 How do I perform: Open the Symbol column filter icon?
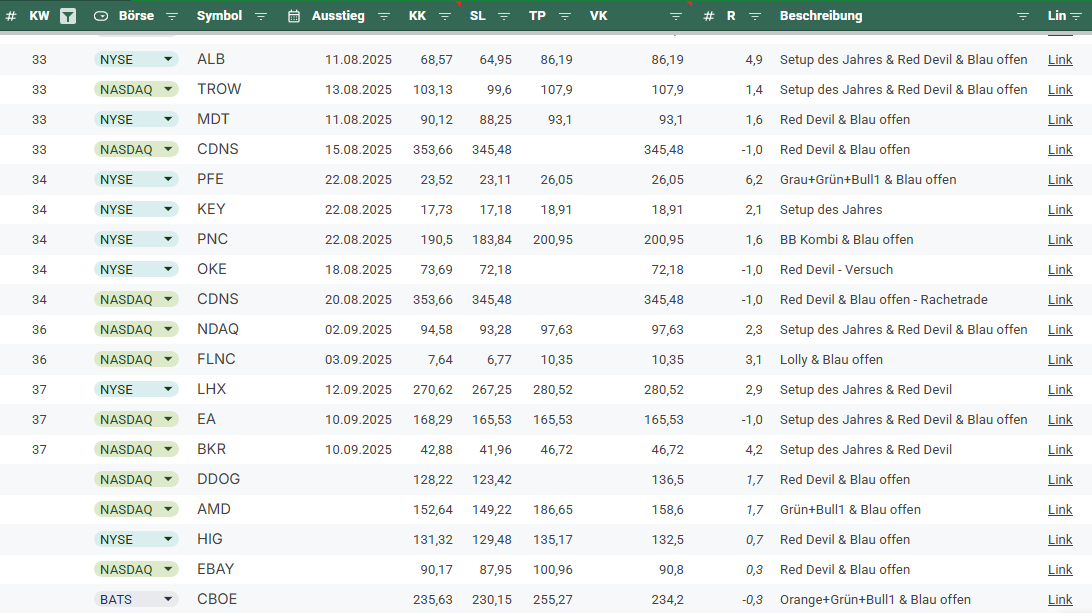pos(261,16)
